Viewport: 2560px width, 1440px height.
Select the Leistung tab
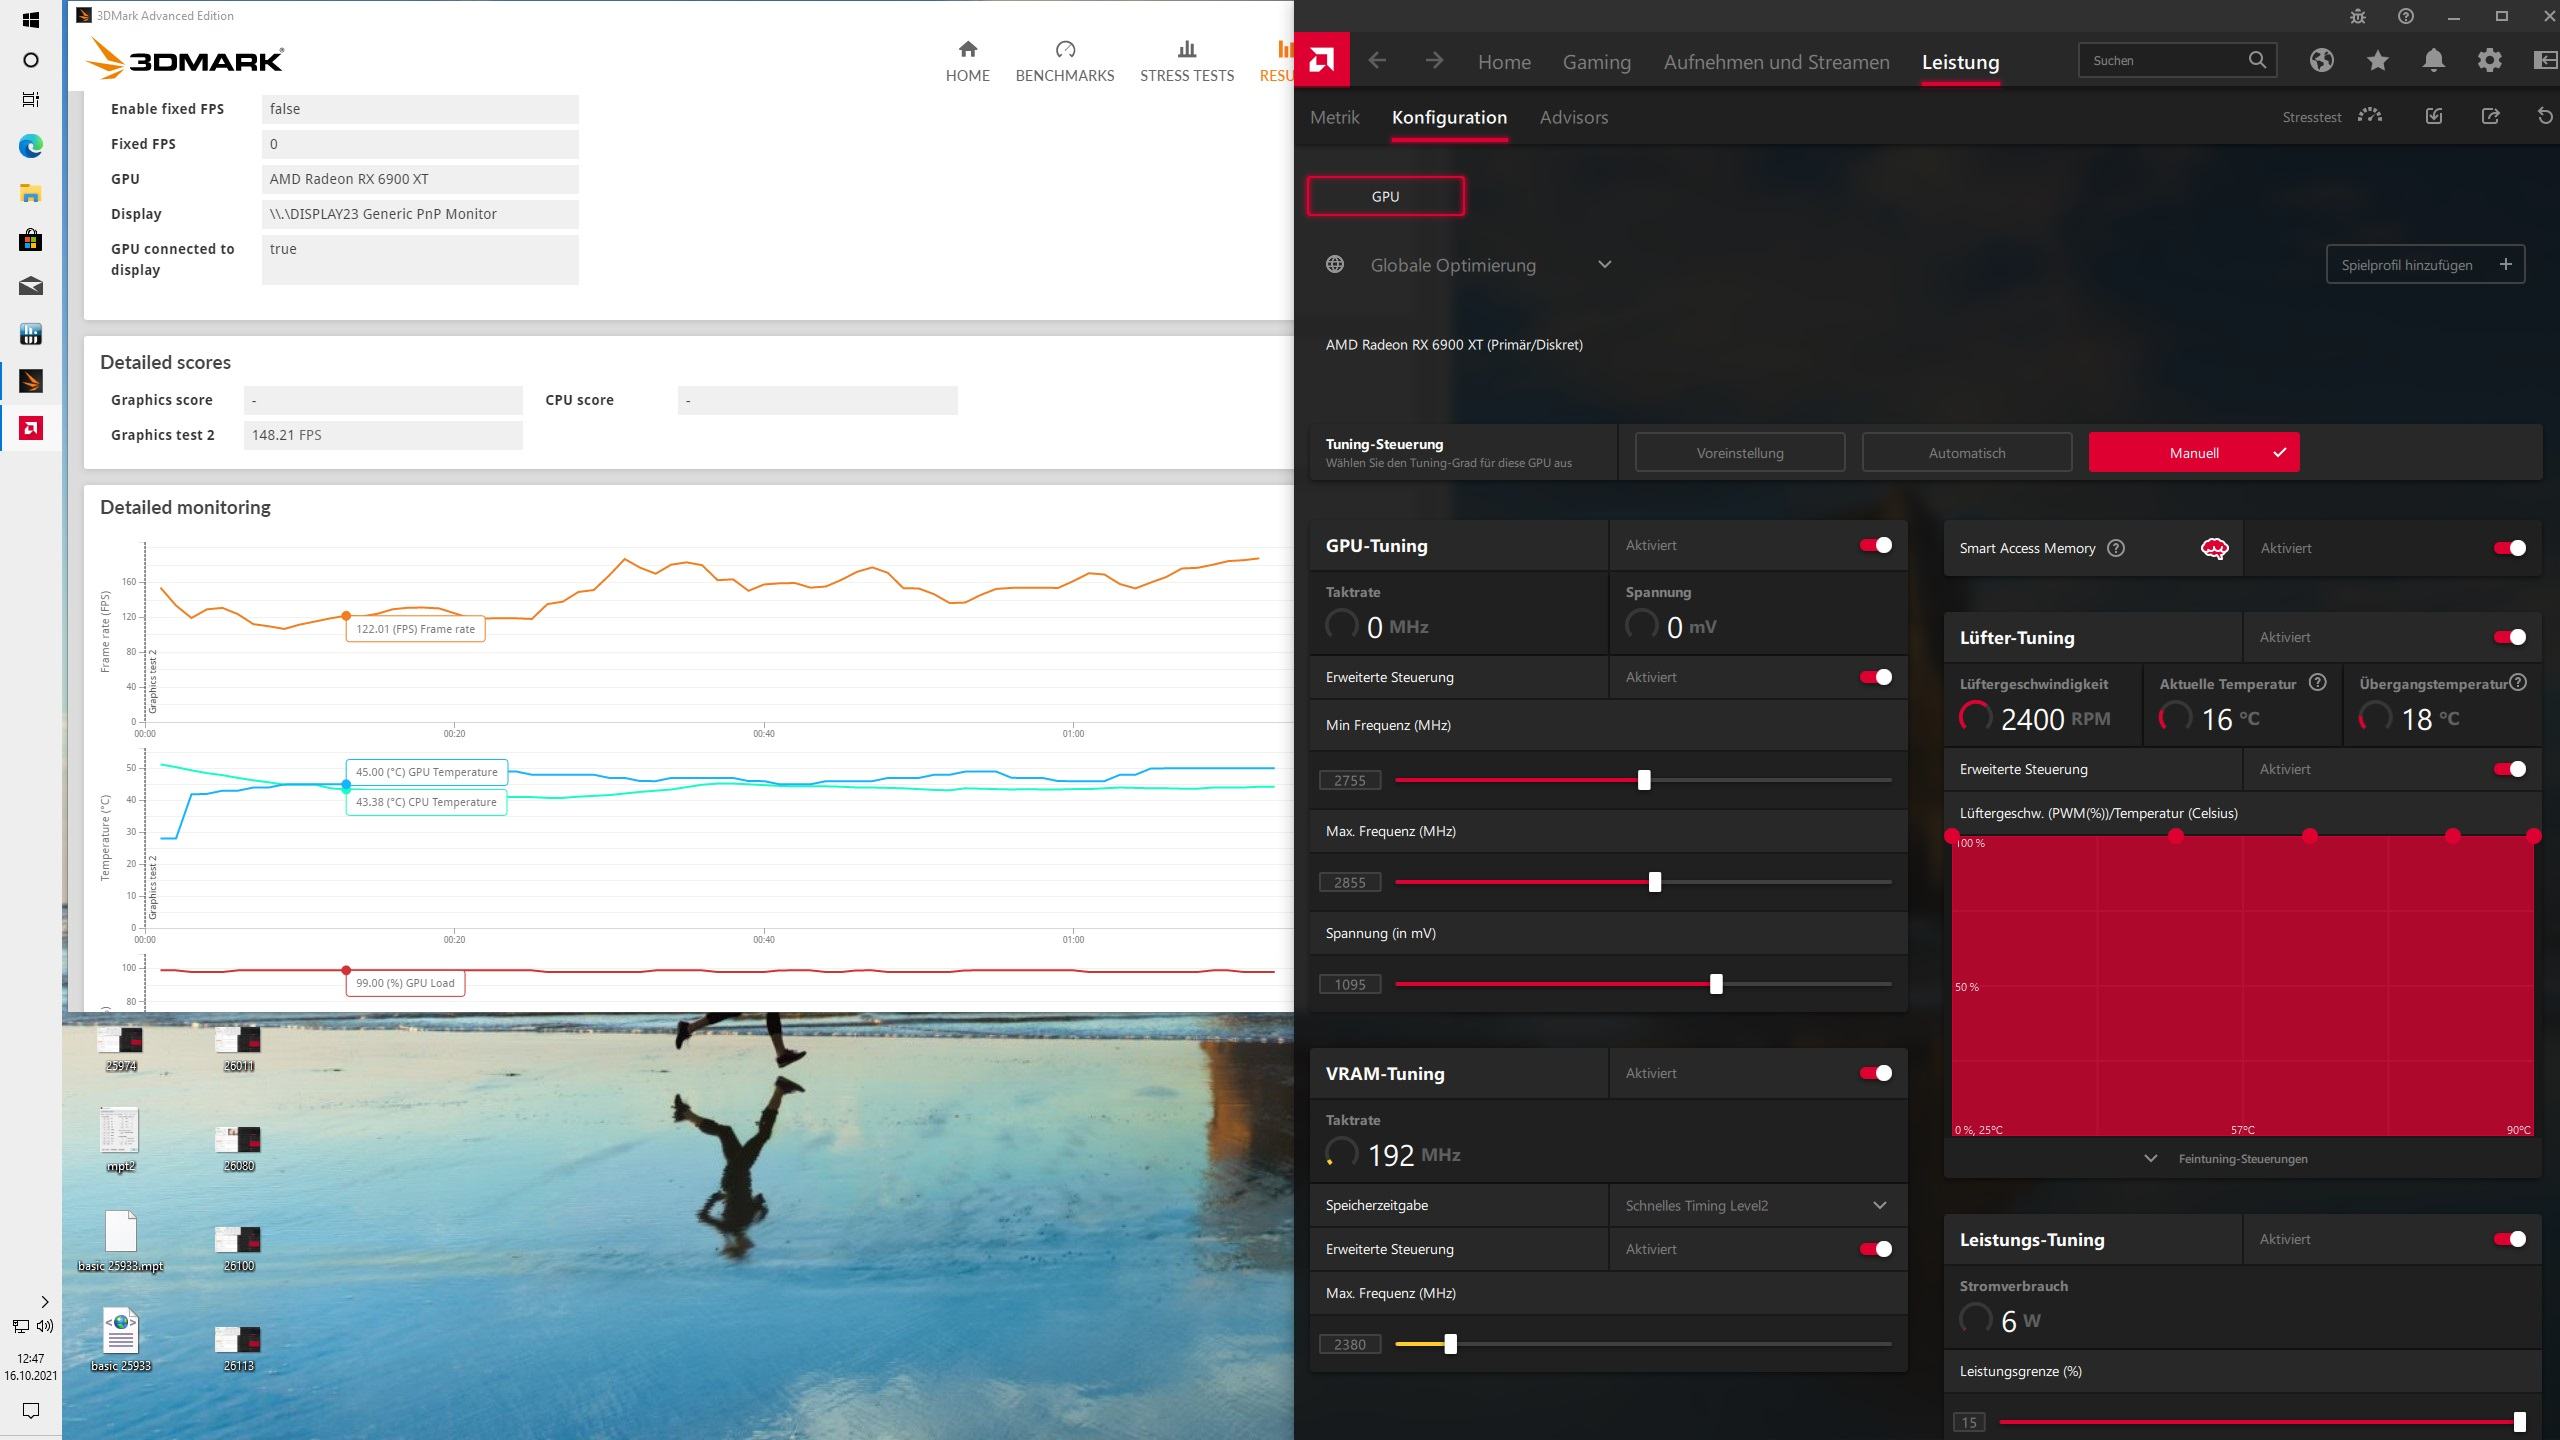tap(1960, 62)
